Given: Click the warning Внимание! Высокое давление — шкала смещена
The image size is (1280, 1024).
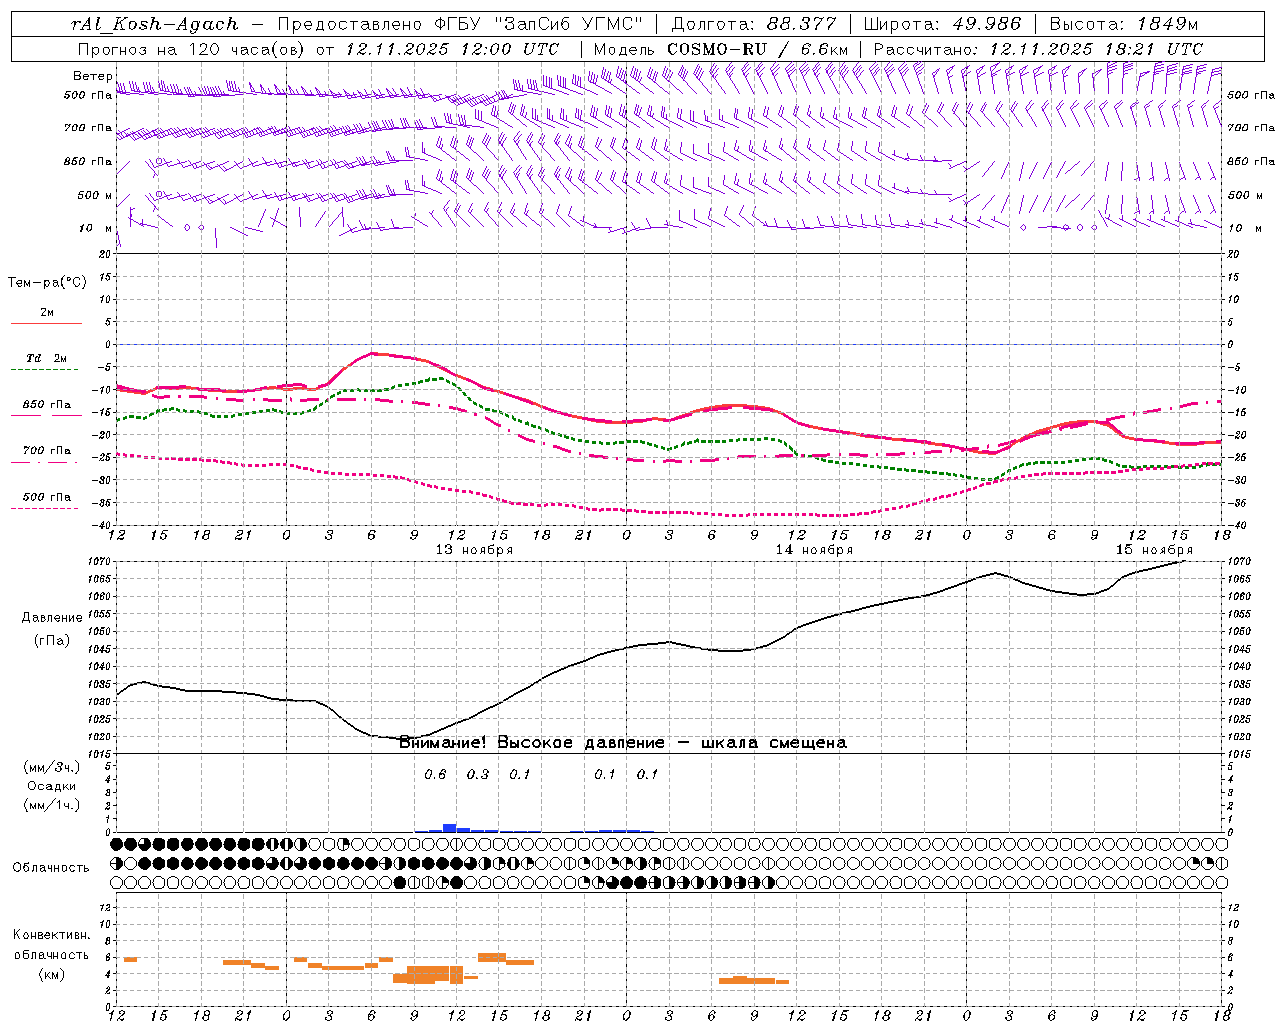Looking at the screenshot, I should click(x=623, y=743).
